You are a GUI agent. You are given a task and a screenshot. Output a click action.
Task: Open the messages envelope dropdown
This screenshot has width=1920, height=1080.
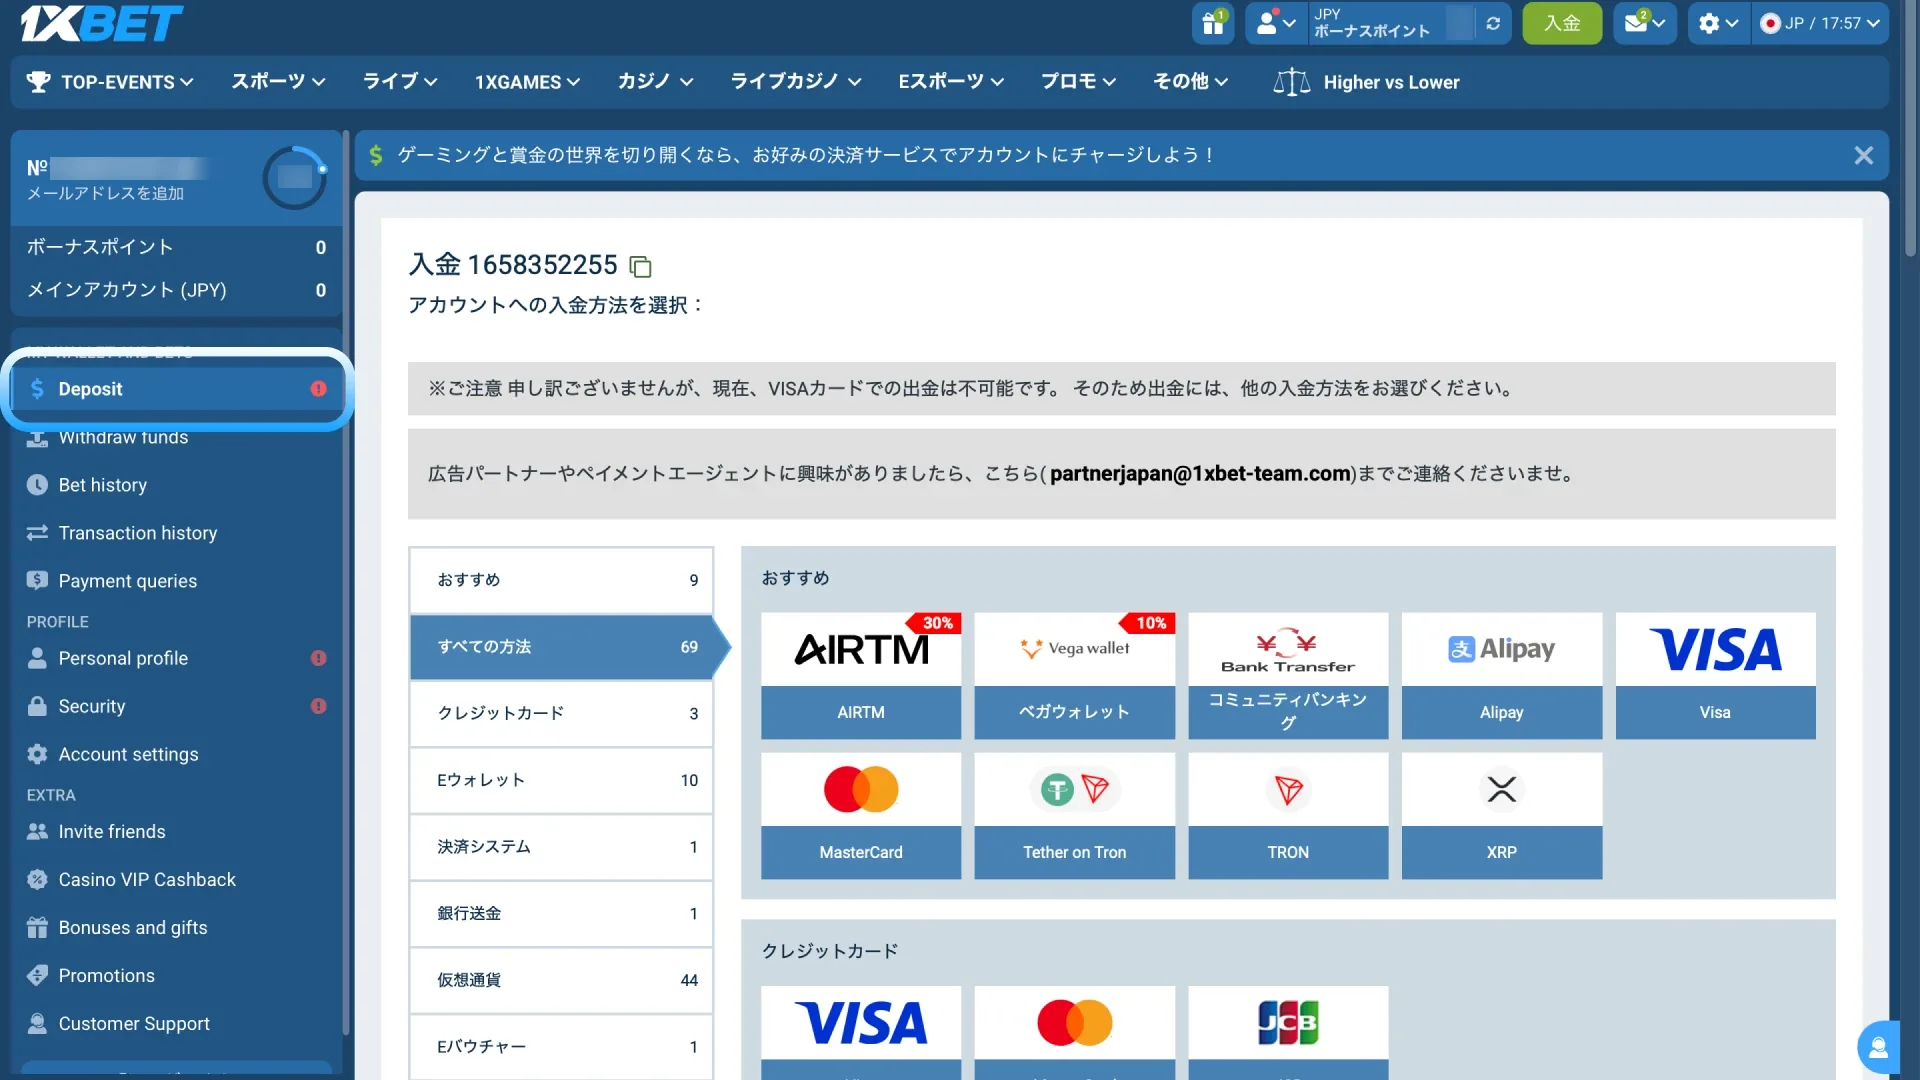point(1644,23)
